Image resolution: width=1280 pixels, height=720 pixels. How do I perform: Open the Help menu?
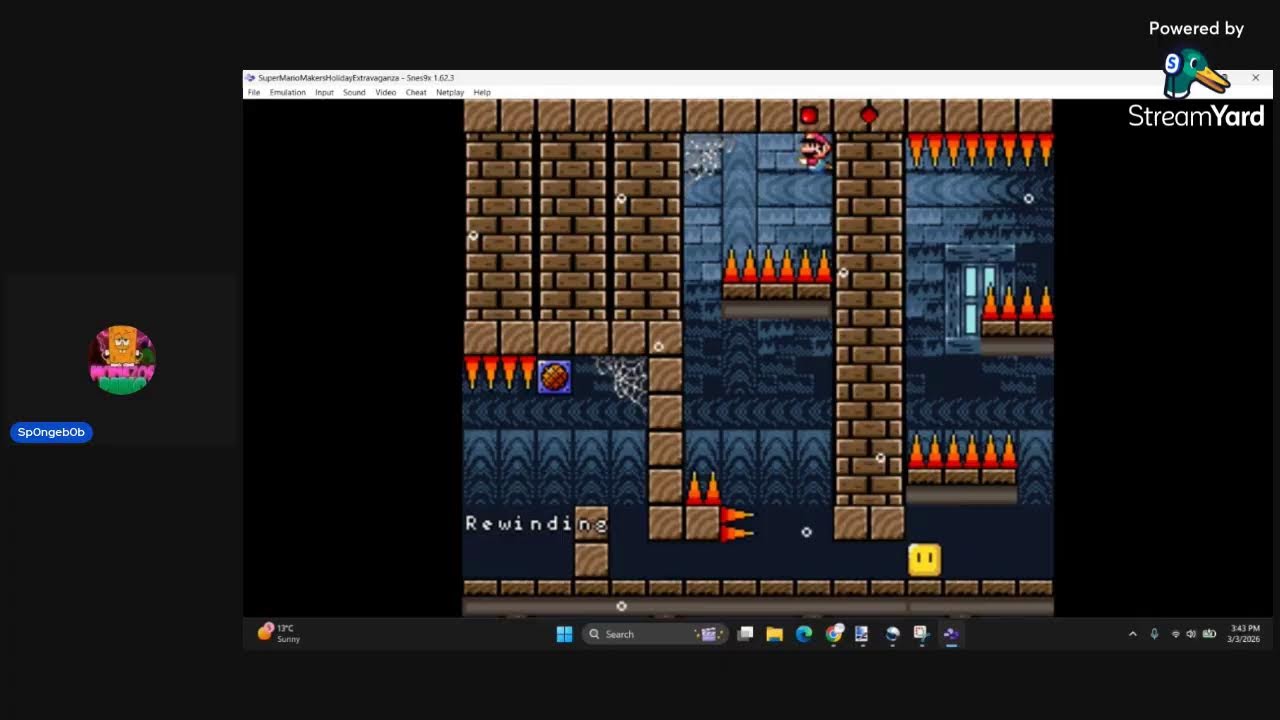click(482, 92)
